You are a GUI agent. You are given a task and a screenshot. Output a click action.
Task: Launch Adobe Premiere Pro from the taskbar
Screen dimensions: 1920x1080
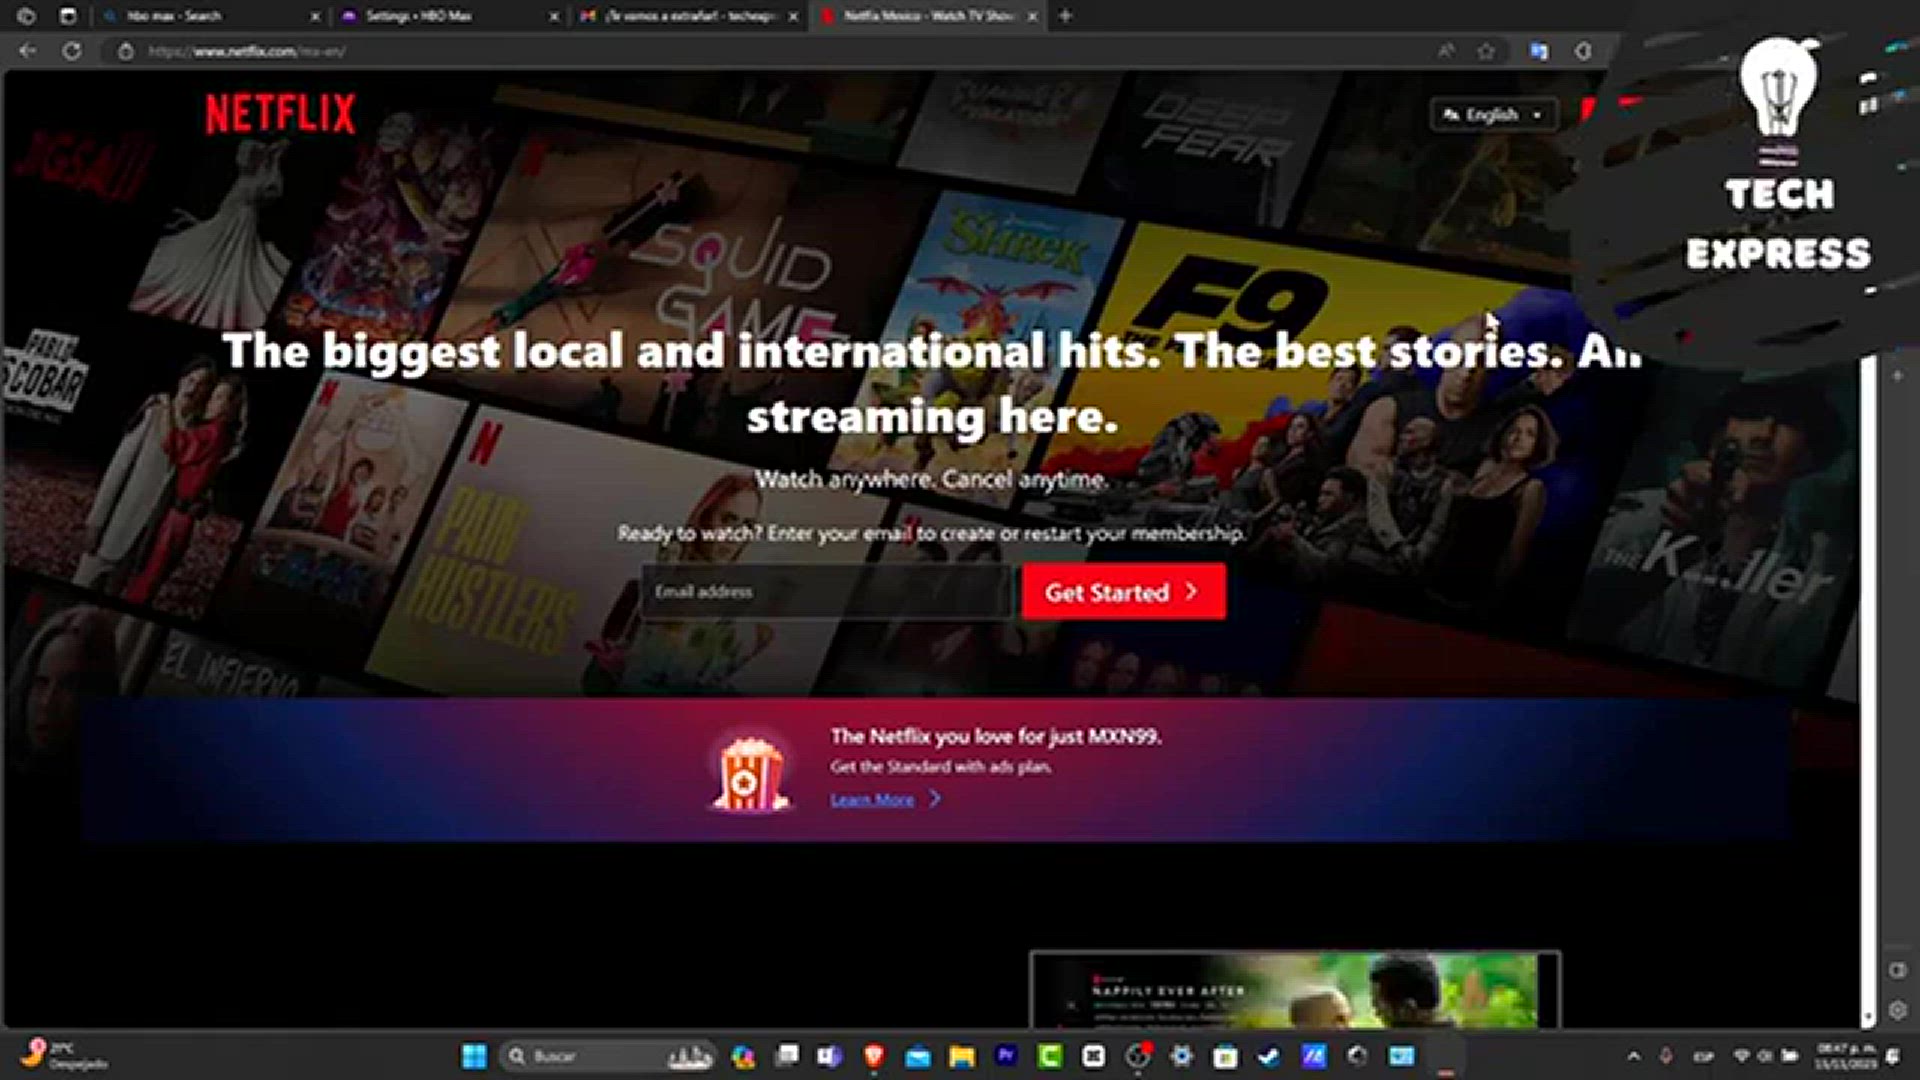pyautogui.click(x=1006, y=1056)
